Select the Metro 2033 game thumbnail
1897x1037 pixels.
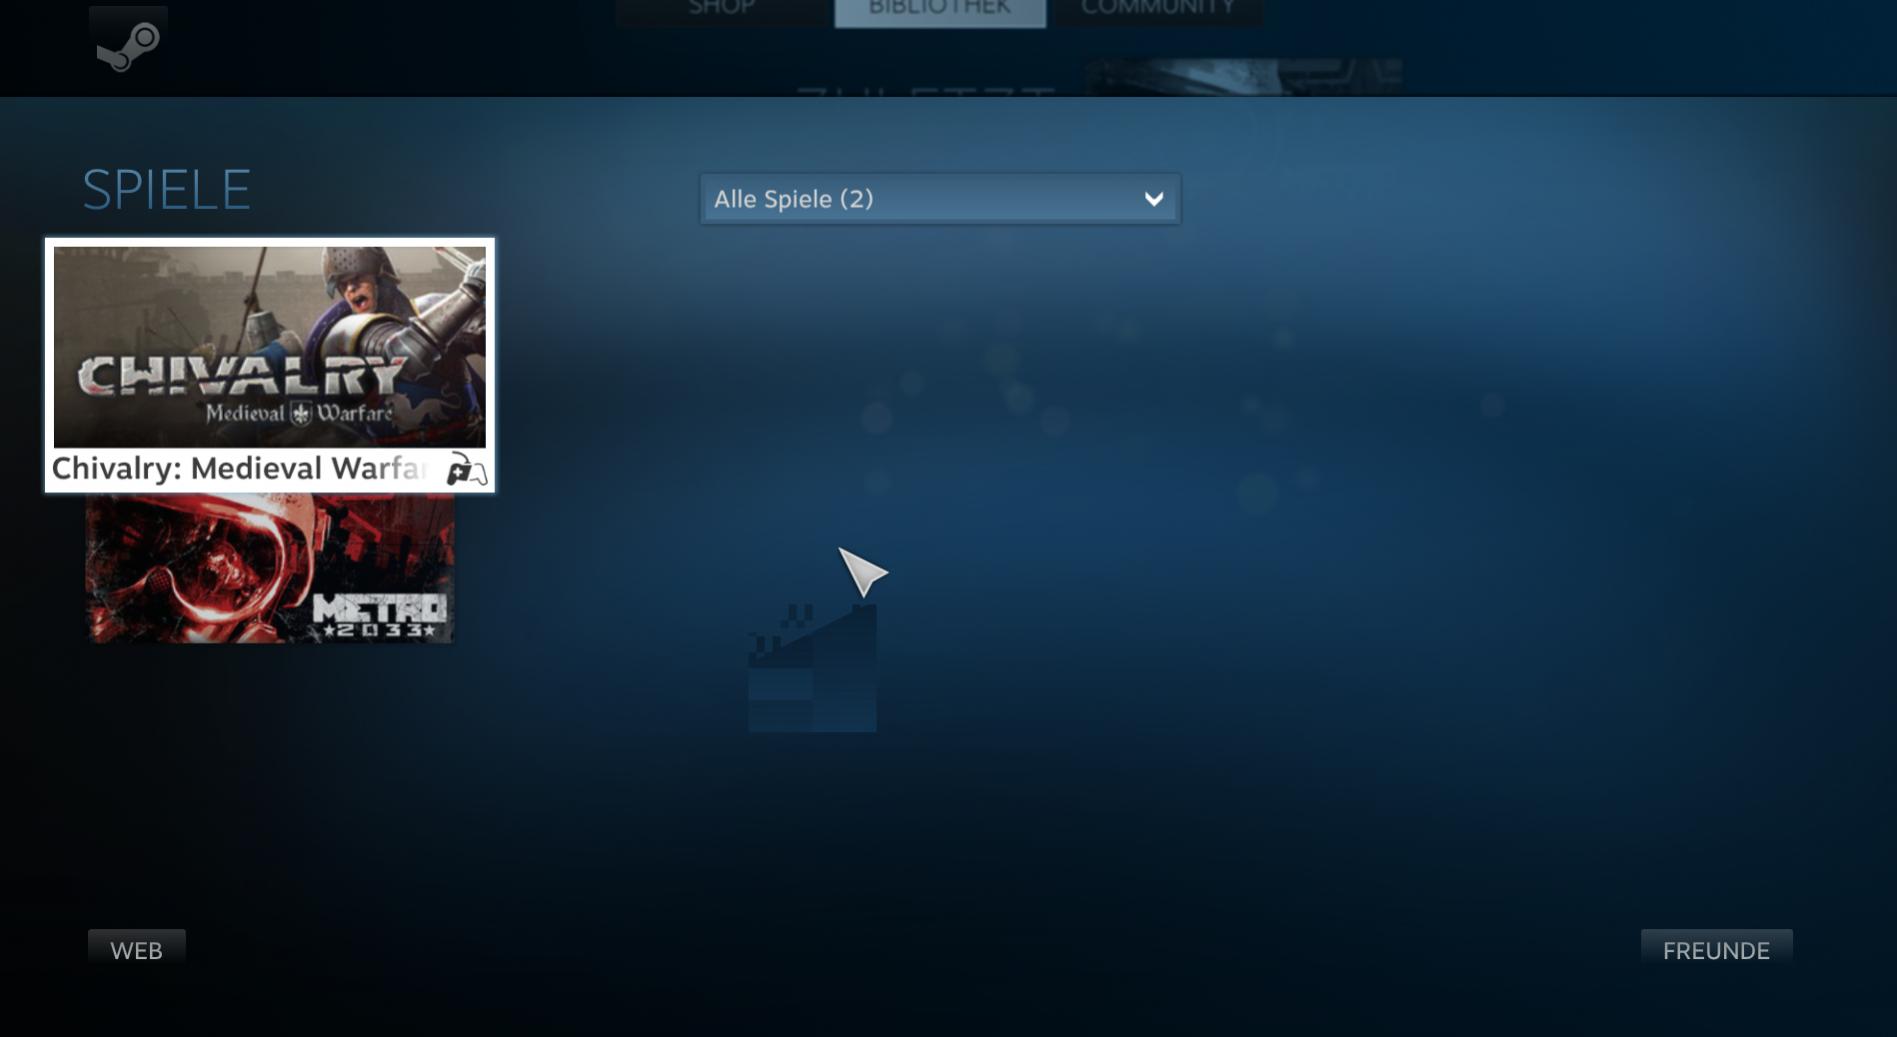(270, 568)
